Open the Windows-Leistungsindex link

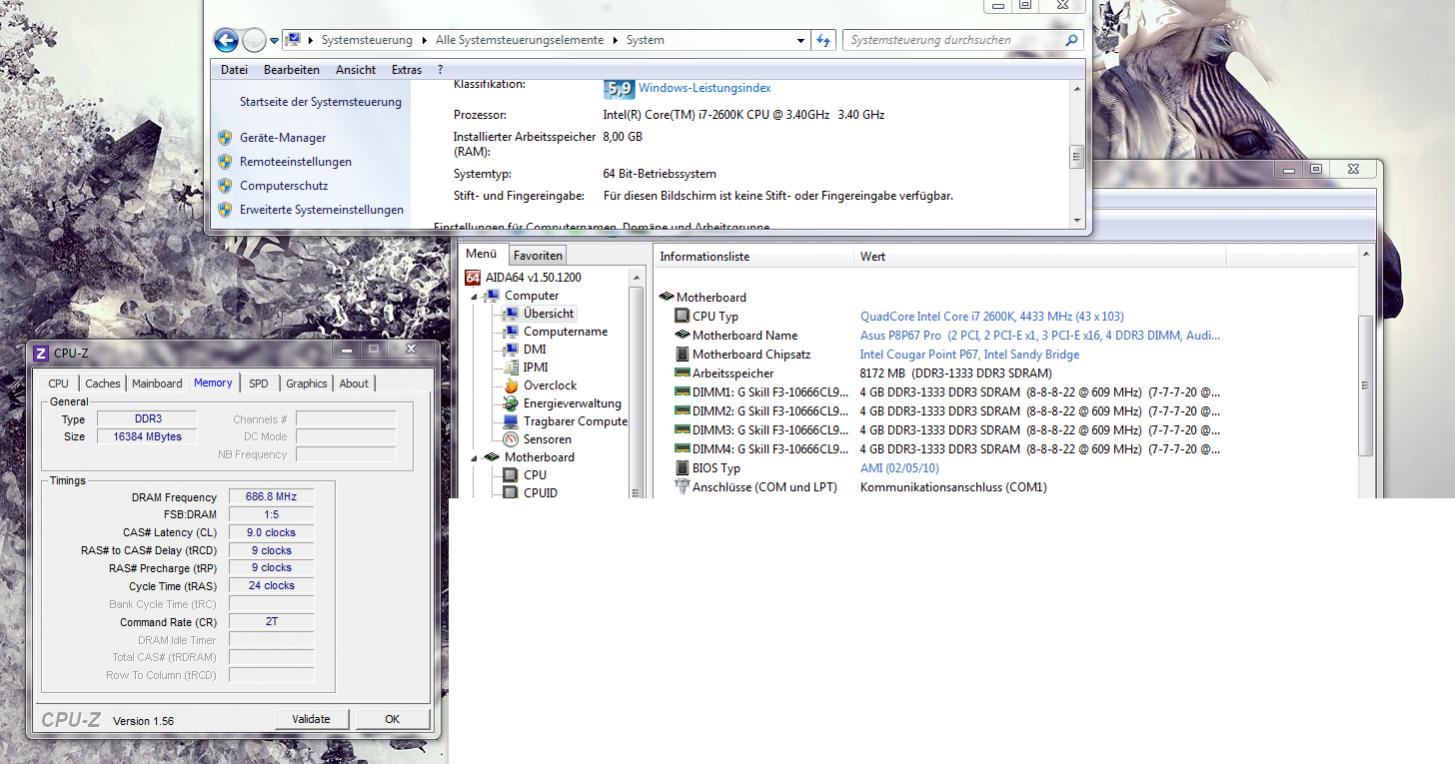pos(704,88)
